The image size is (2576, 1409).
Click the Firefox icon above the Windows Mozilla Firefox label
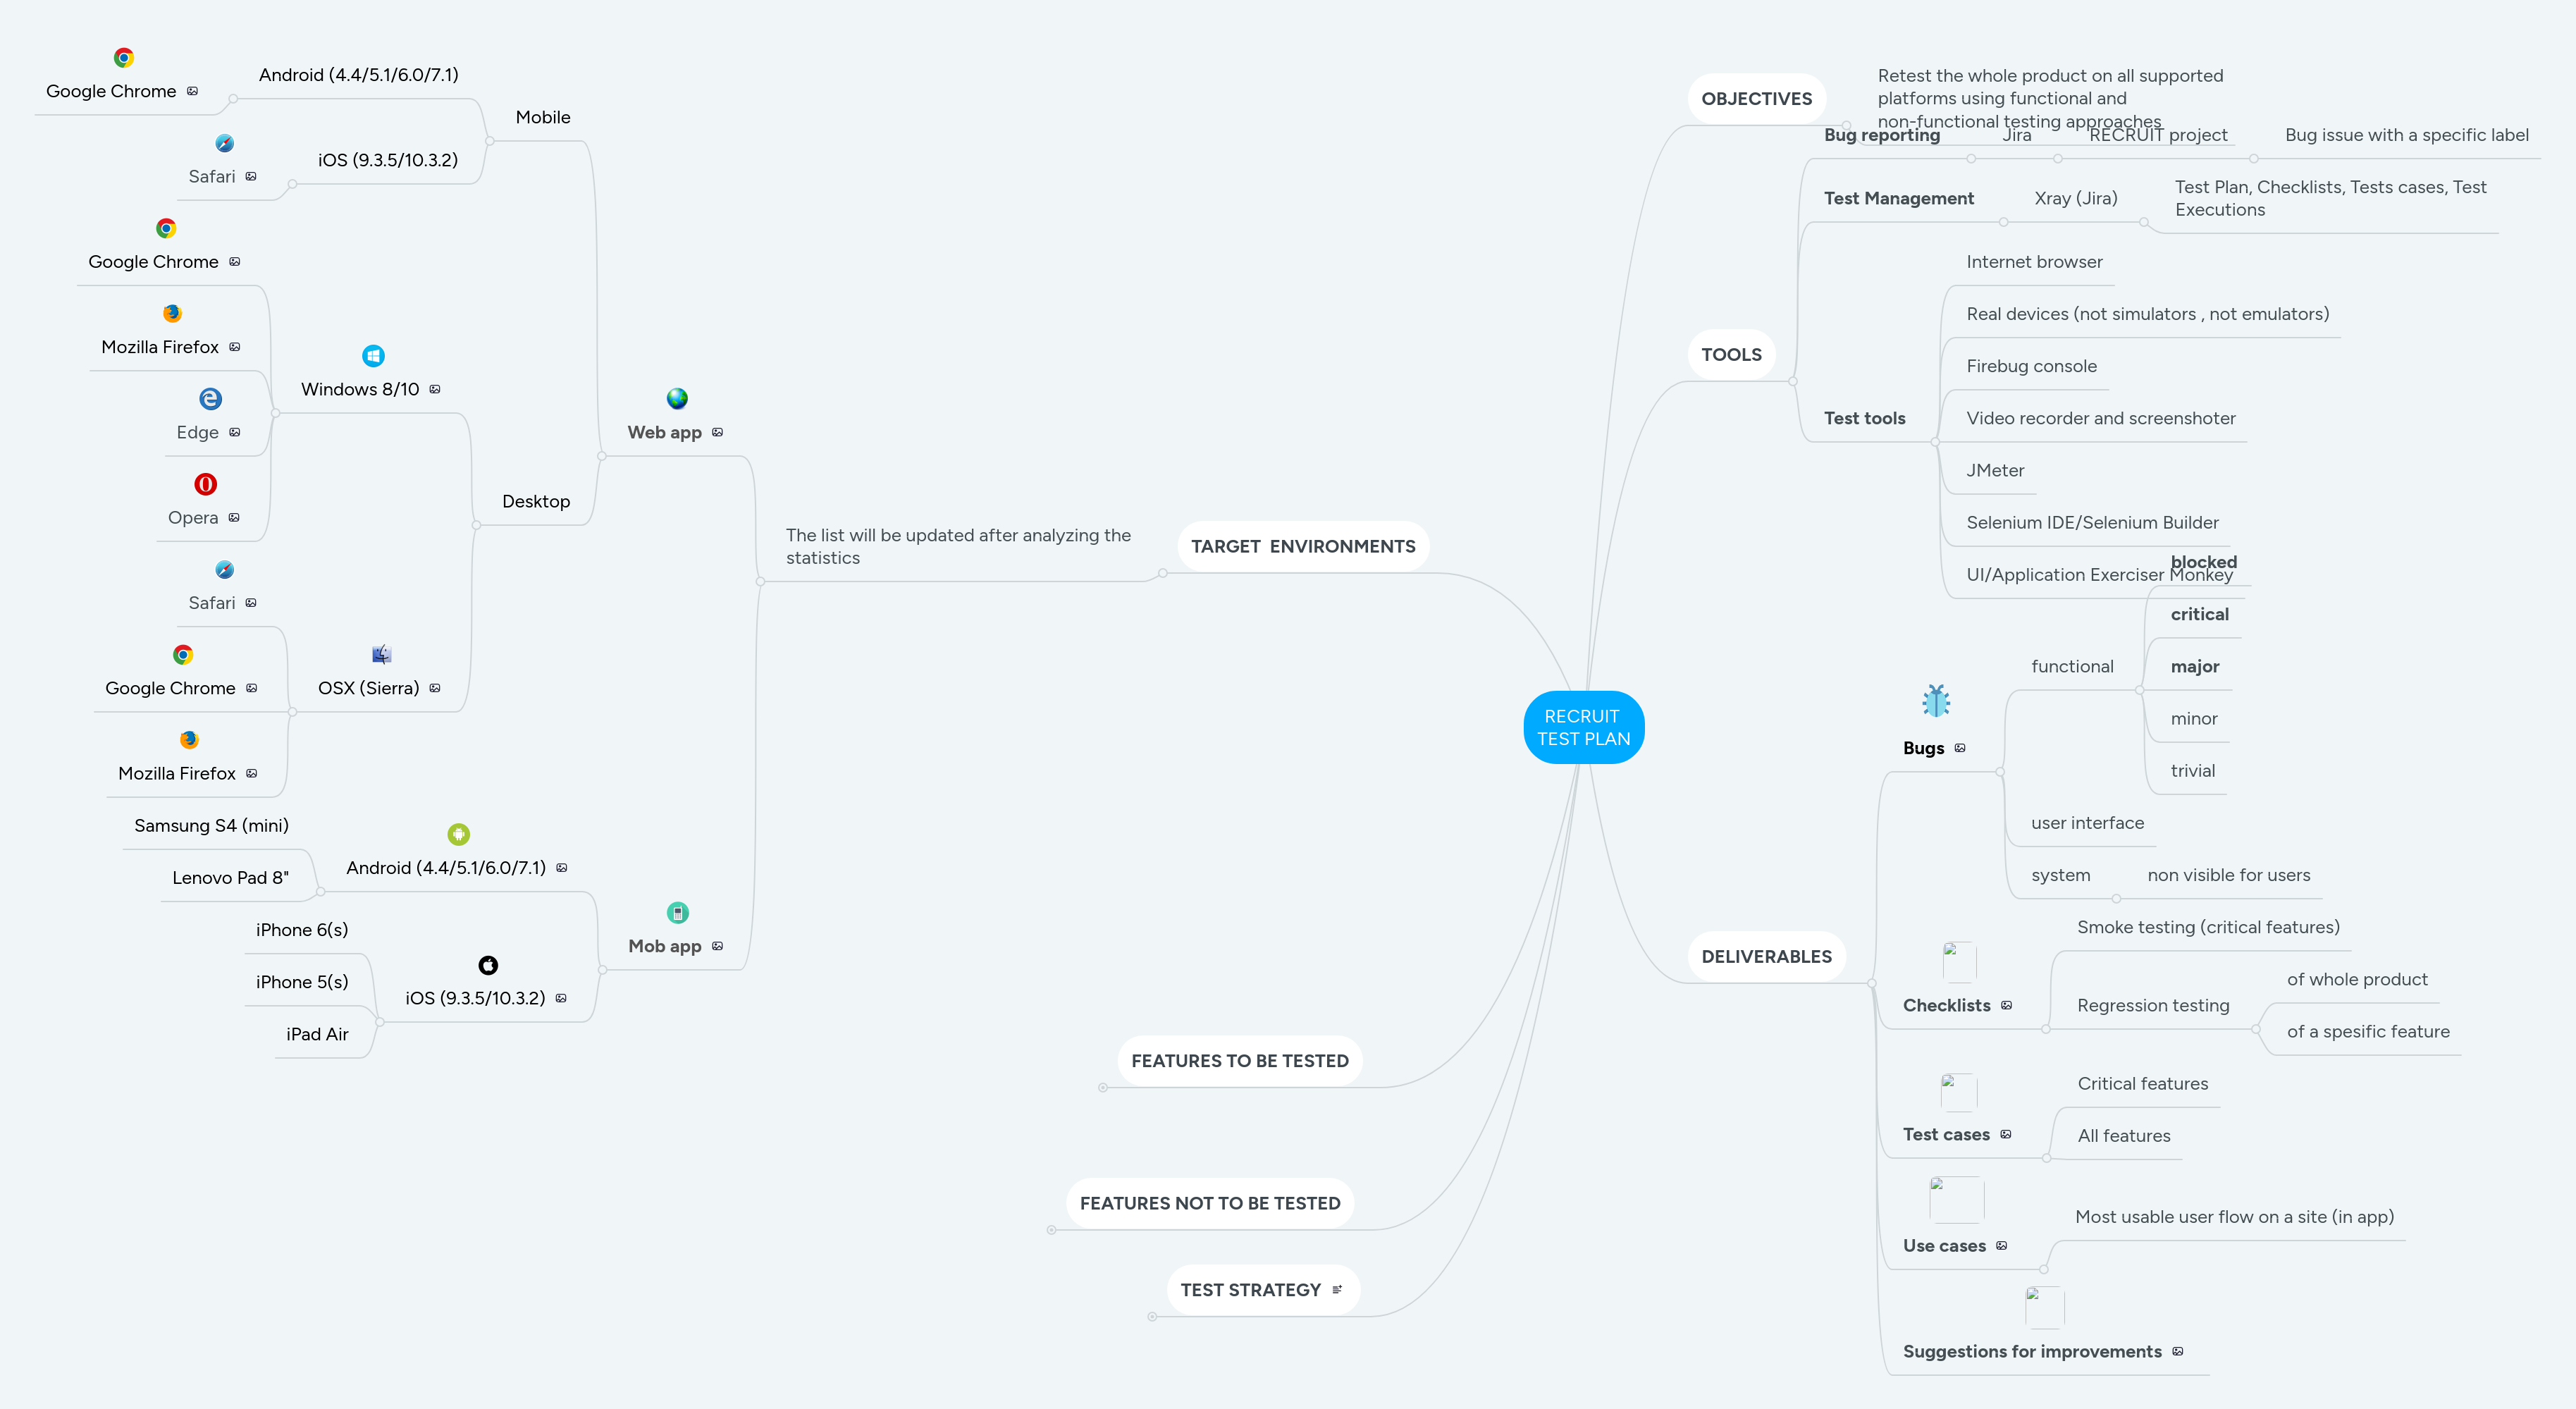pyautogui.click(x=172, y=313)
